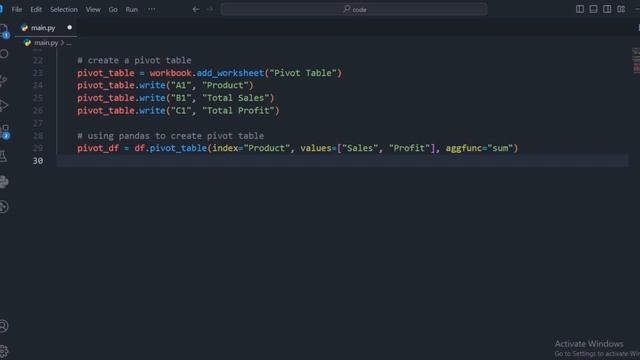The image size is (640, 360).
Task: Click line number 23 in the gutter
Action: 38,73
